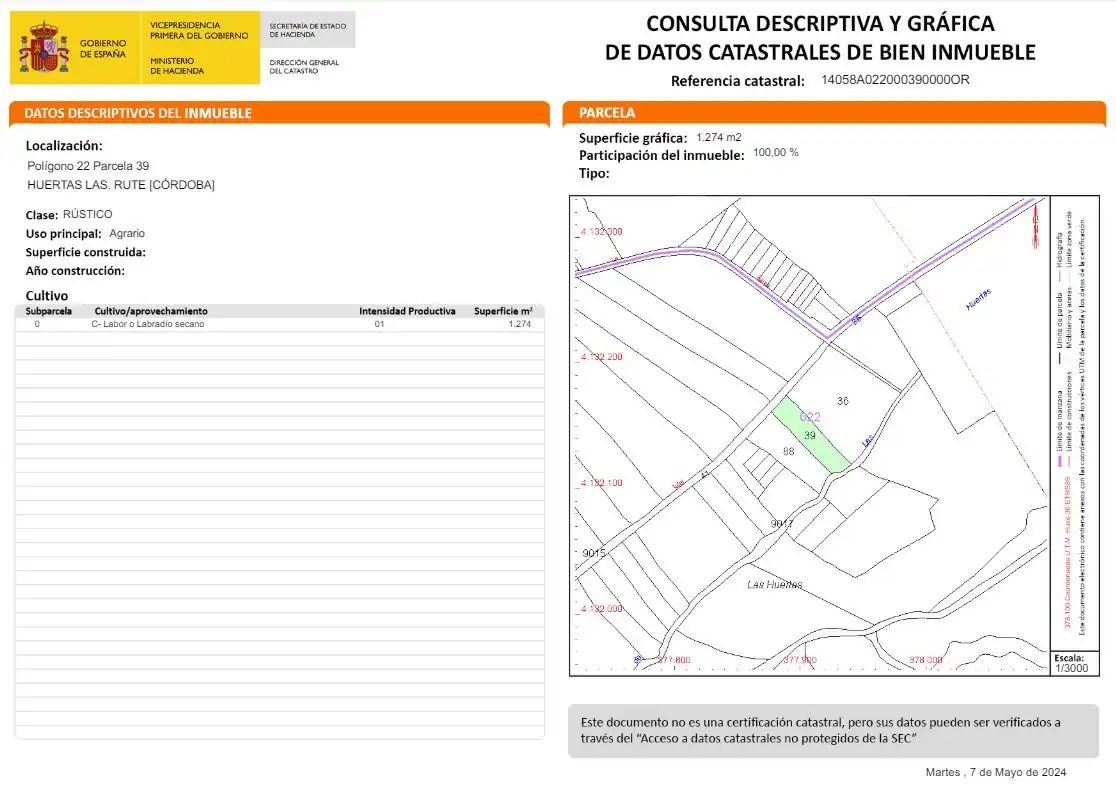Click the 'RÚSTICO' class value
1116x788 pixels.
[88, 214]
